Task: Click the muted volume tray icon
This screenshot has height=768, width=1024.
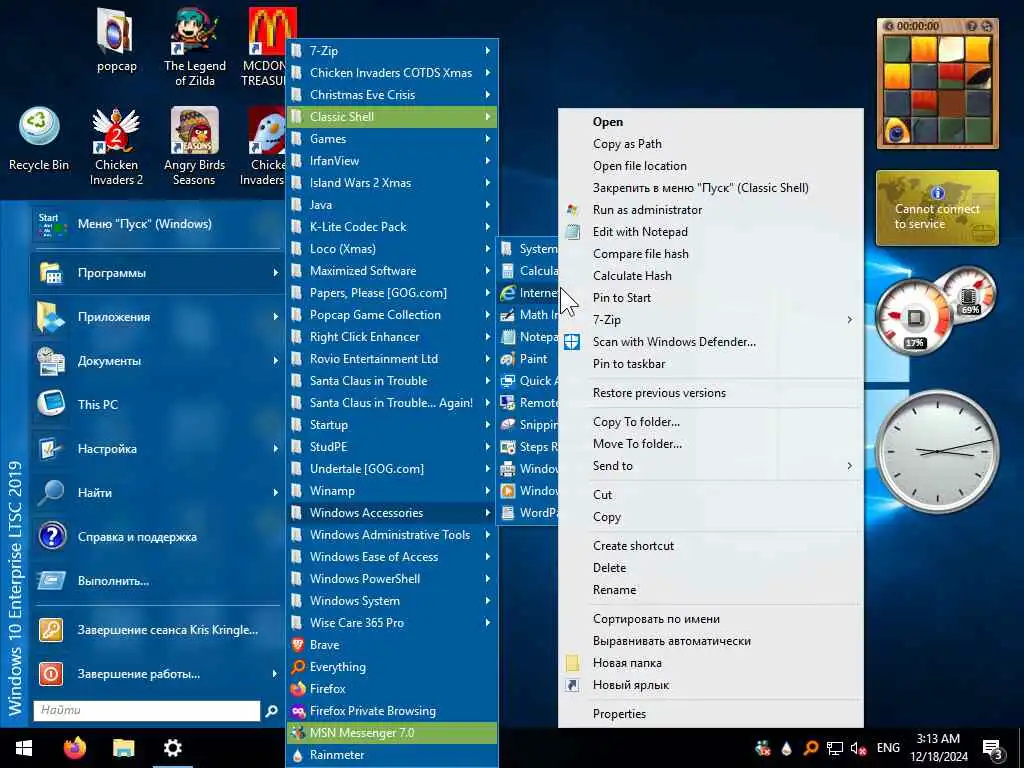Action: pos(858,748)
